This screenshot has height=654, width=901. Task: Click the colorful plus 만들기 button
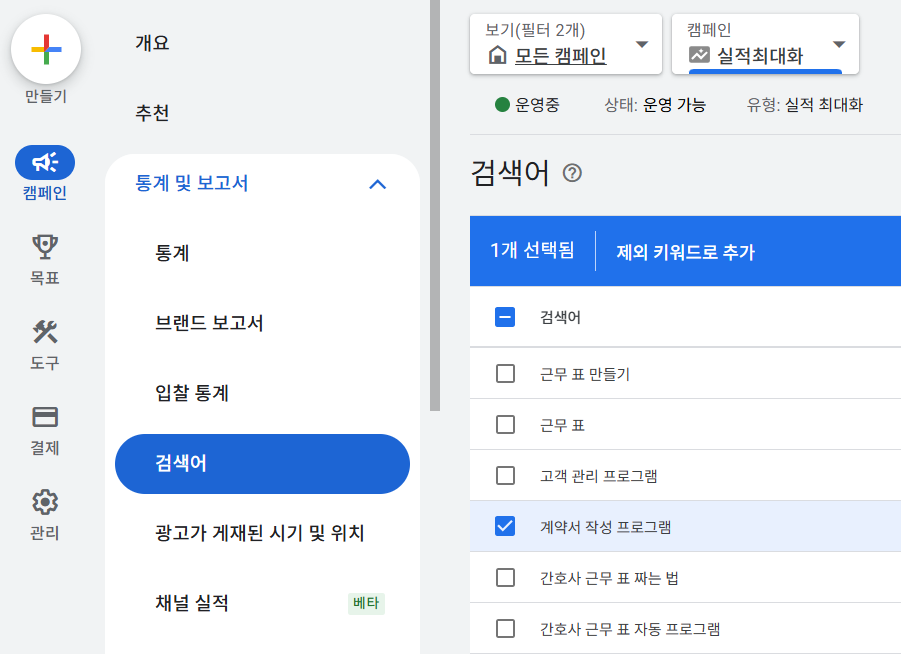(x=45, y=49)
